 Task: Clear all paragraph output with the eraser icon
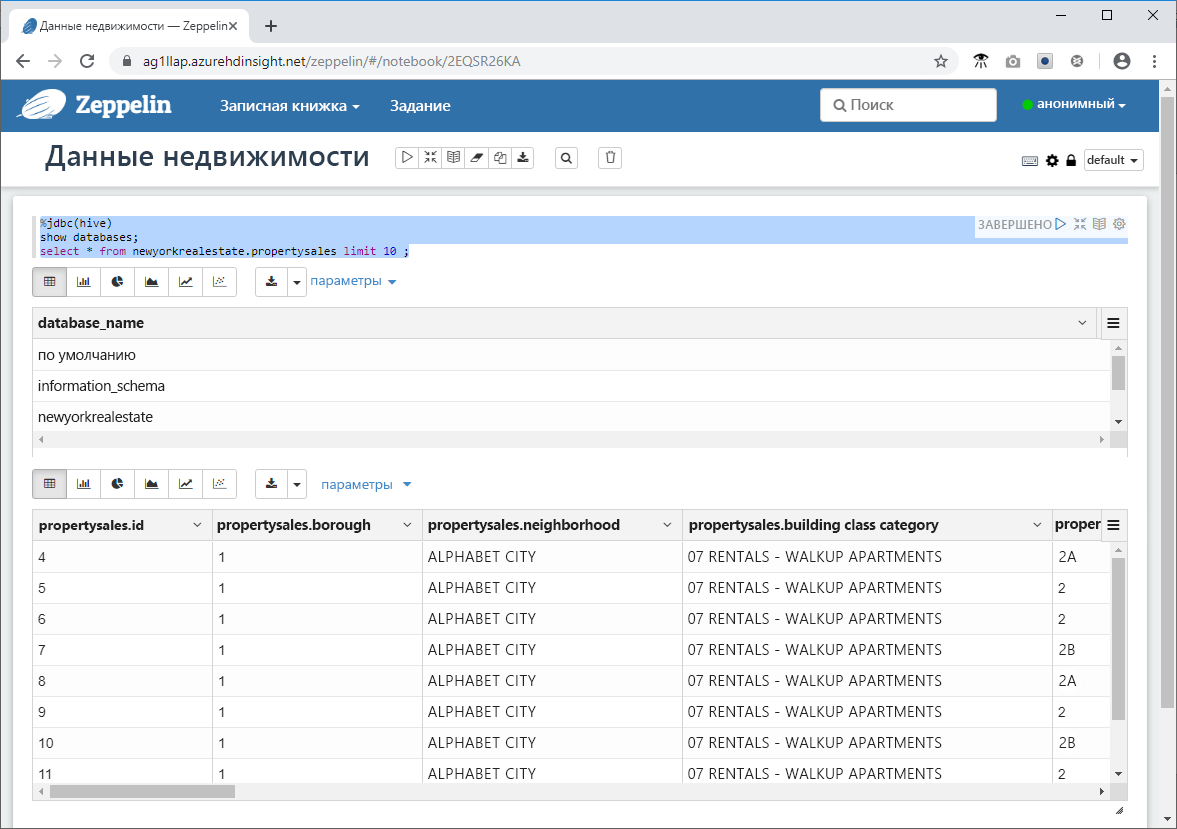pos(476,157)
